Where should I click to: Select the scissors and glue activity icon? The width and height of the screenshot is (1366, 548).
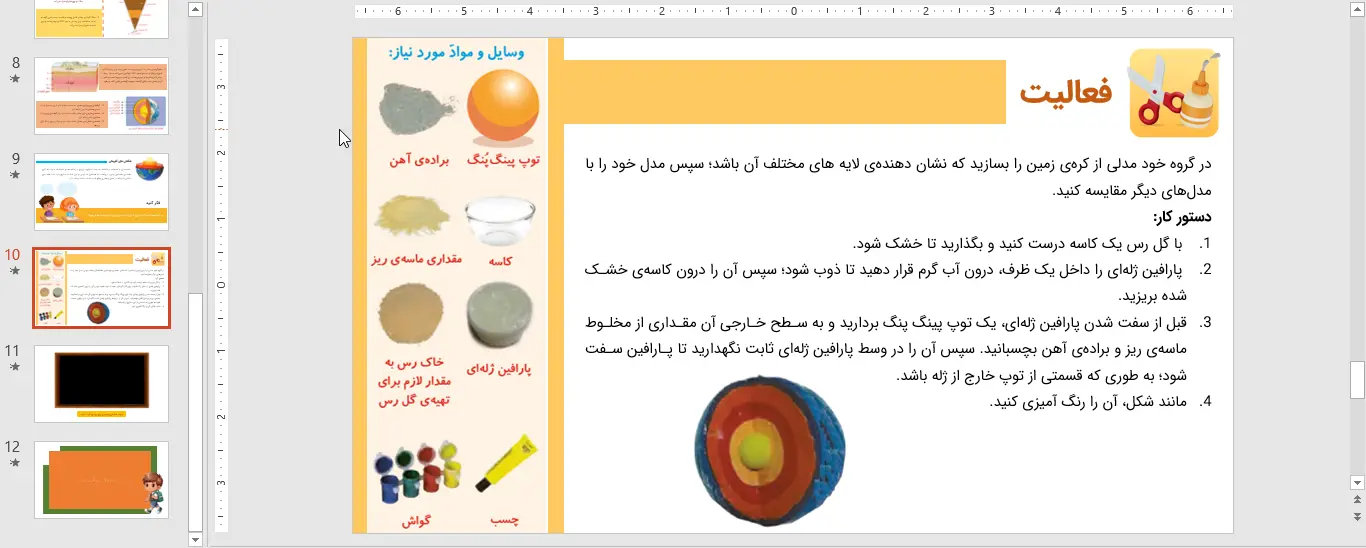click(x=1174, y=92)
